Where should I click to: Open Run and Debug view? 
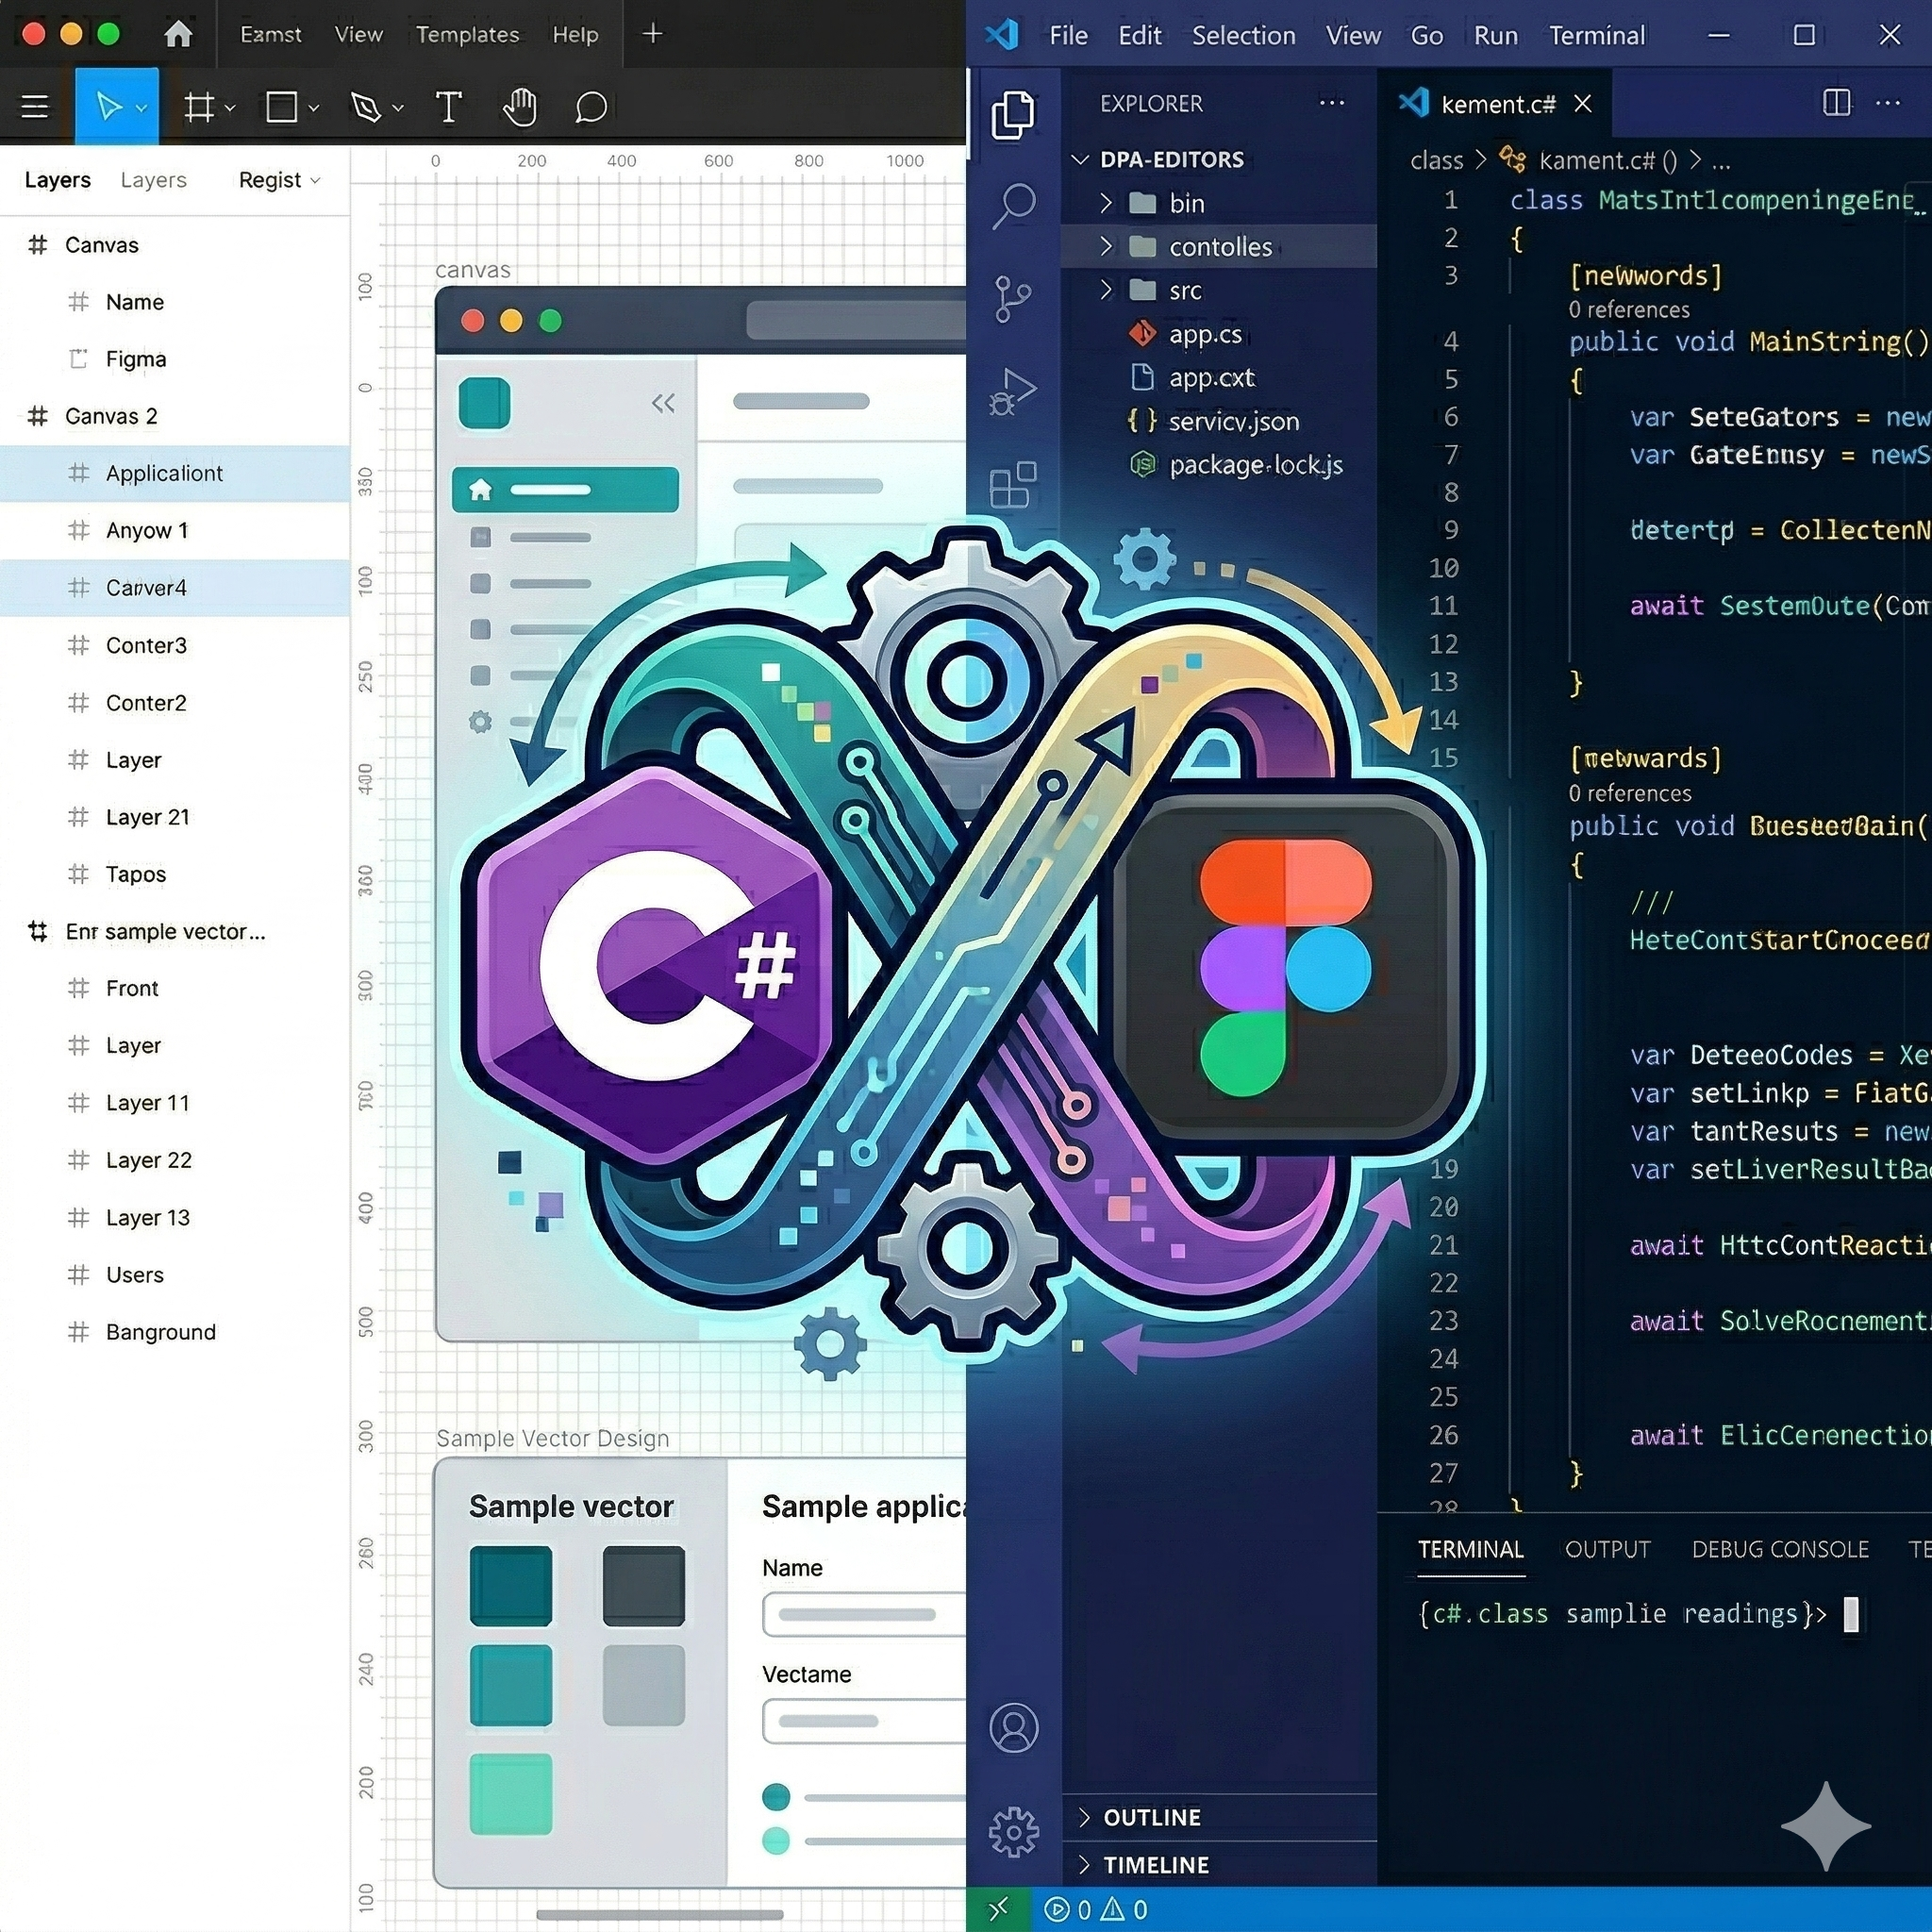(1013, 392)
